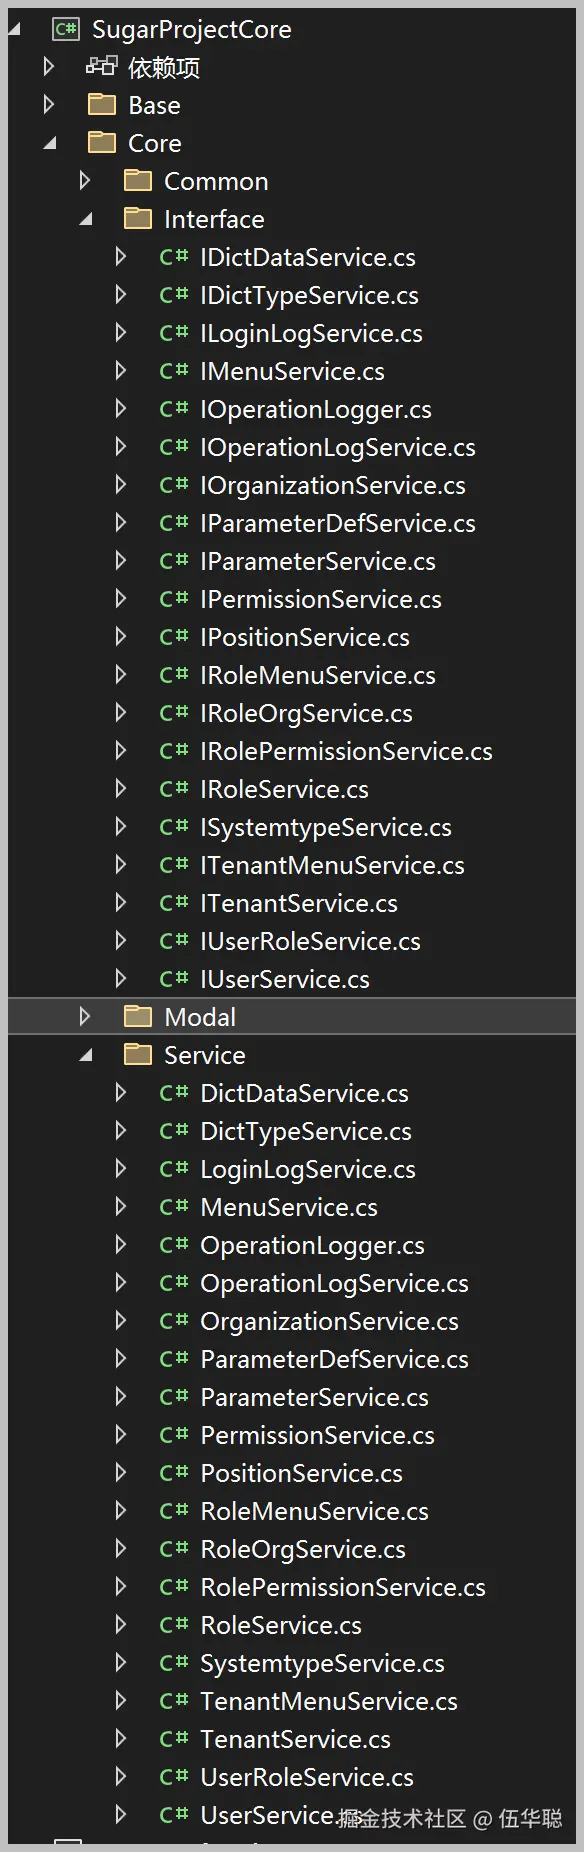
Task: Click the C# icon beside IMenuService.cs
Action: (174, 371)
